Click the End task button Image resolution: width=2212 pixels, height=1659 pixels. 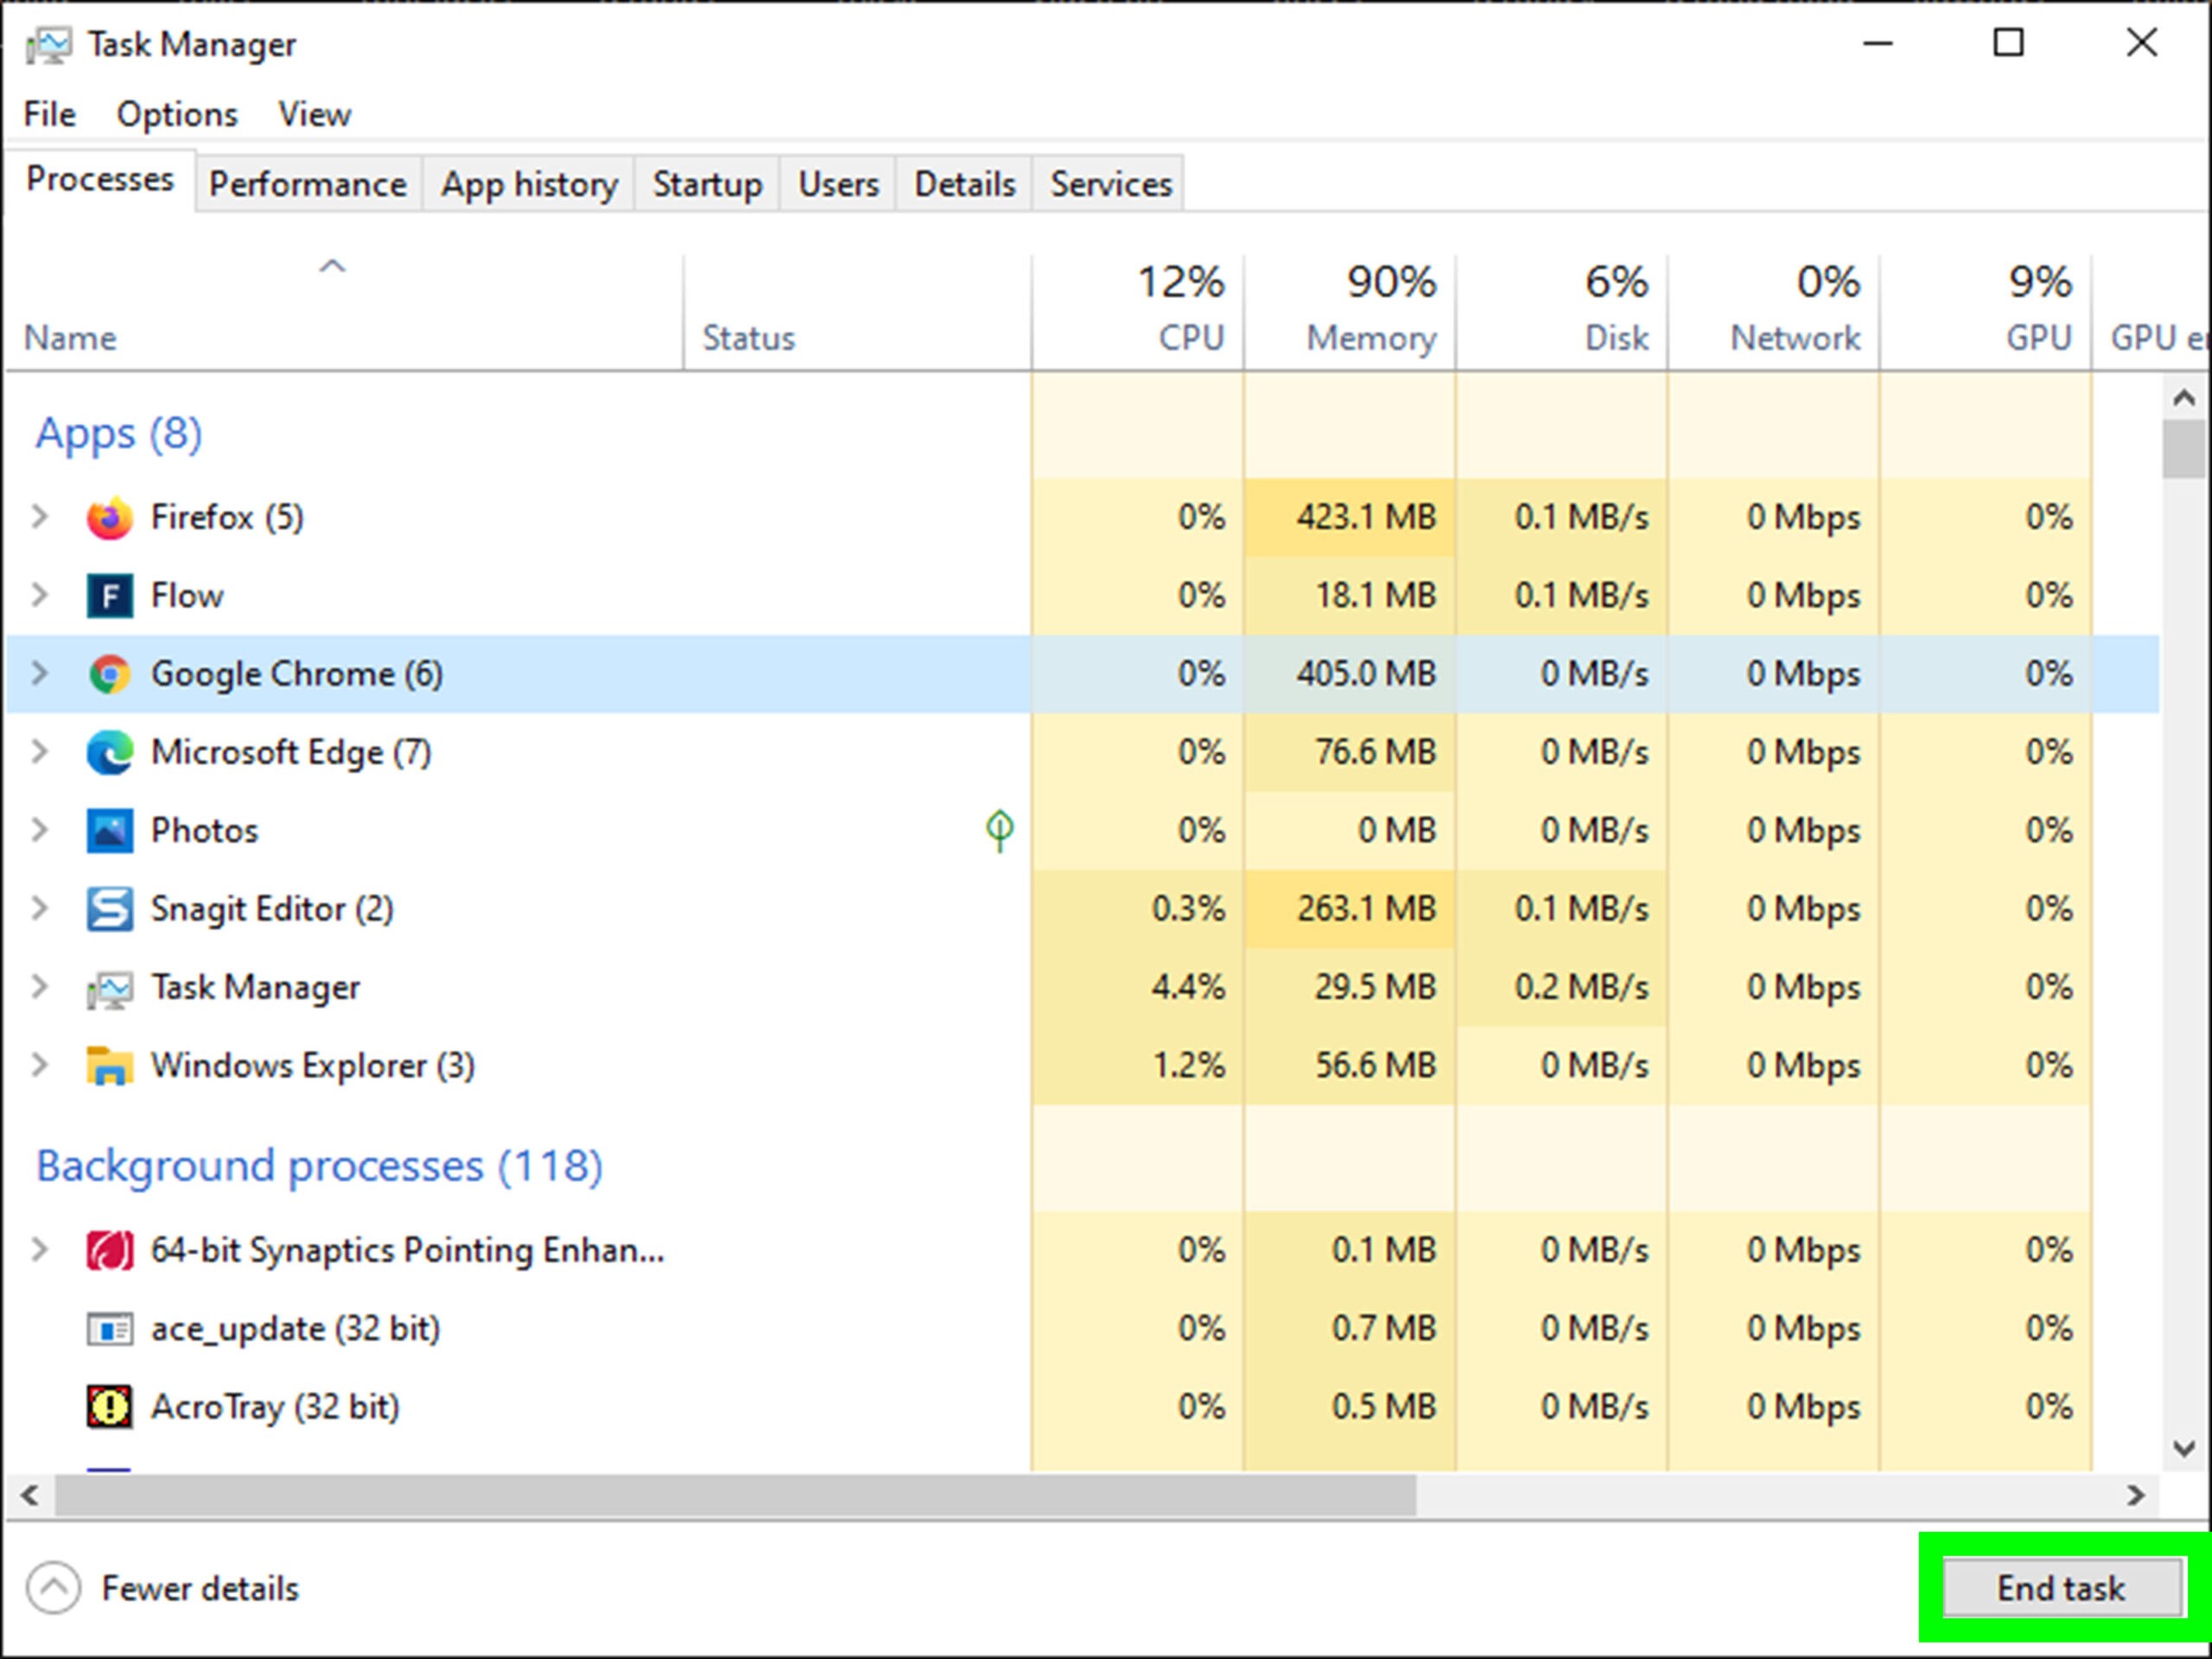pyautogui.click(x=2062, y=1588)
